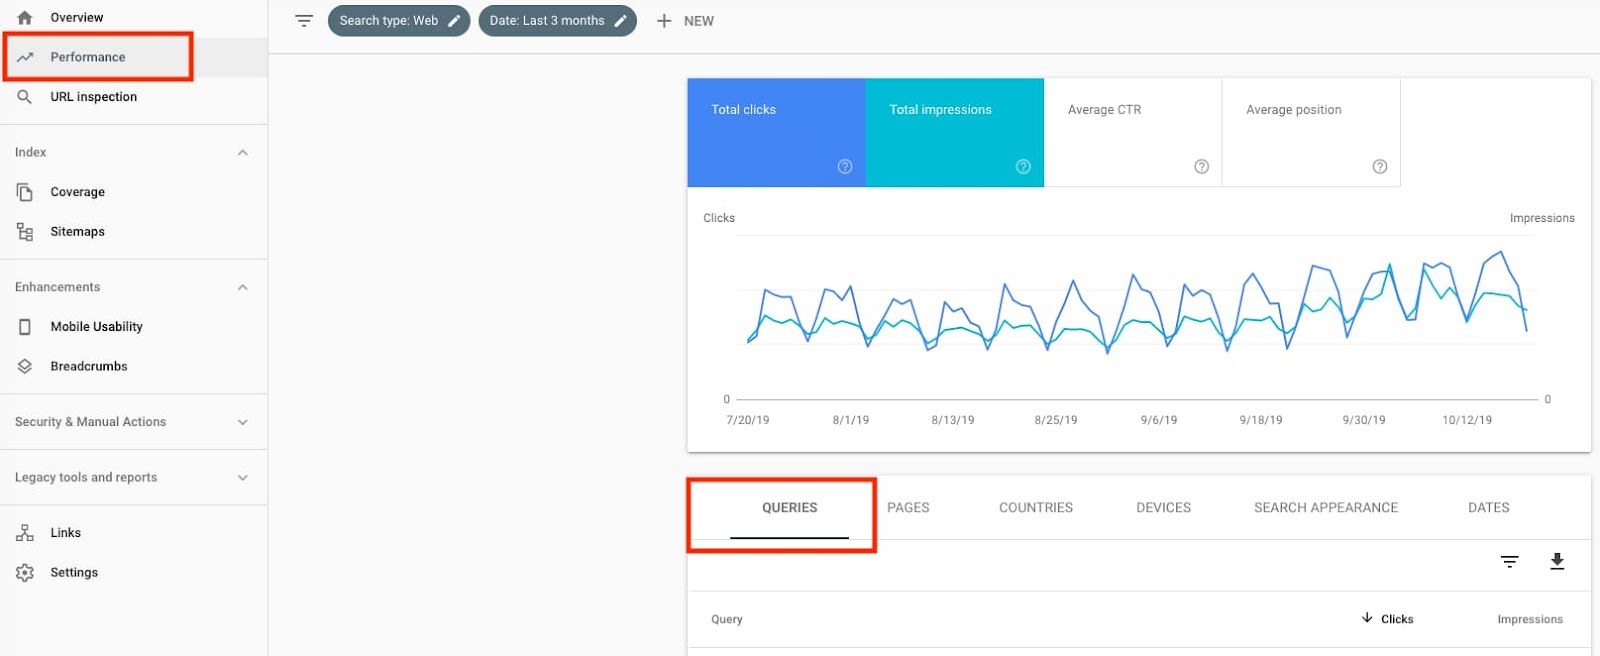Switch to the SEARCH APPEARANCE tab
This screenshot has width=1600, height=656.
pyautogui.click(x=1326, y=508)
